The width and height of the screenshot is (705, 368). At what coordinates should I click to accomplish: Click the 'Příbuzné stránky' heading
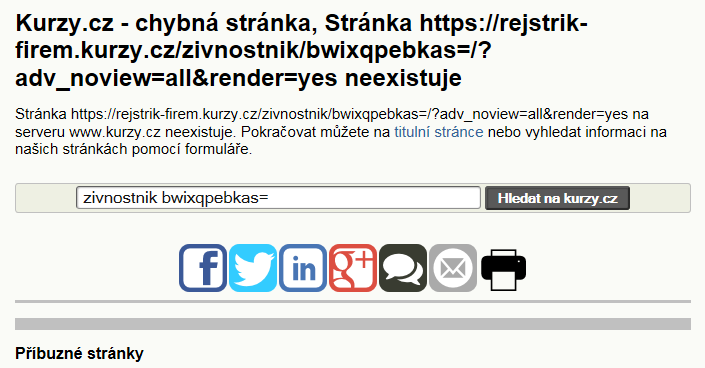coord(79,354)
